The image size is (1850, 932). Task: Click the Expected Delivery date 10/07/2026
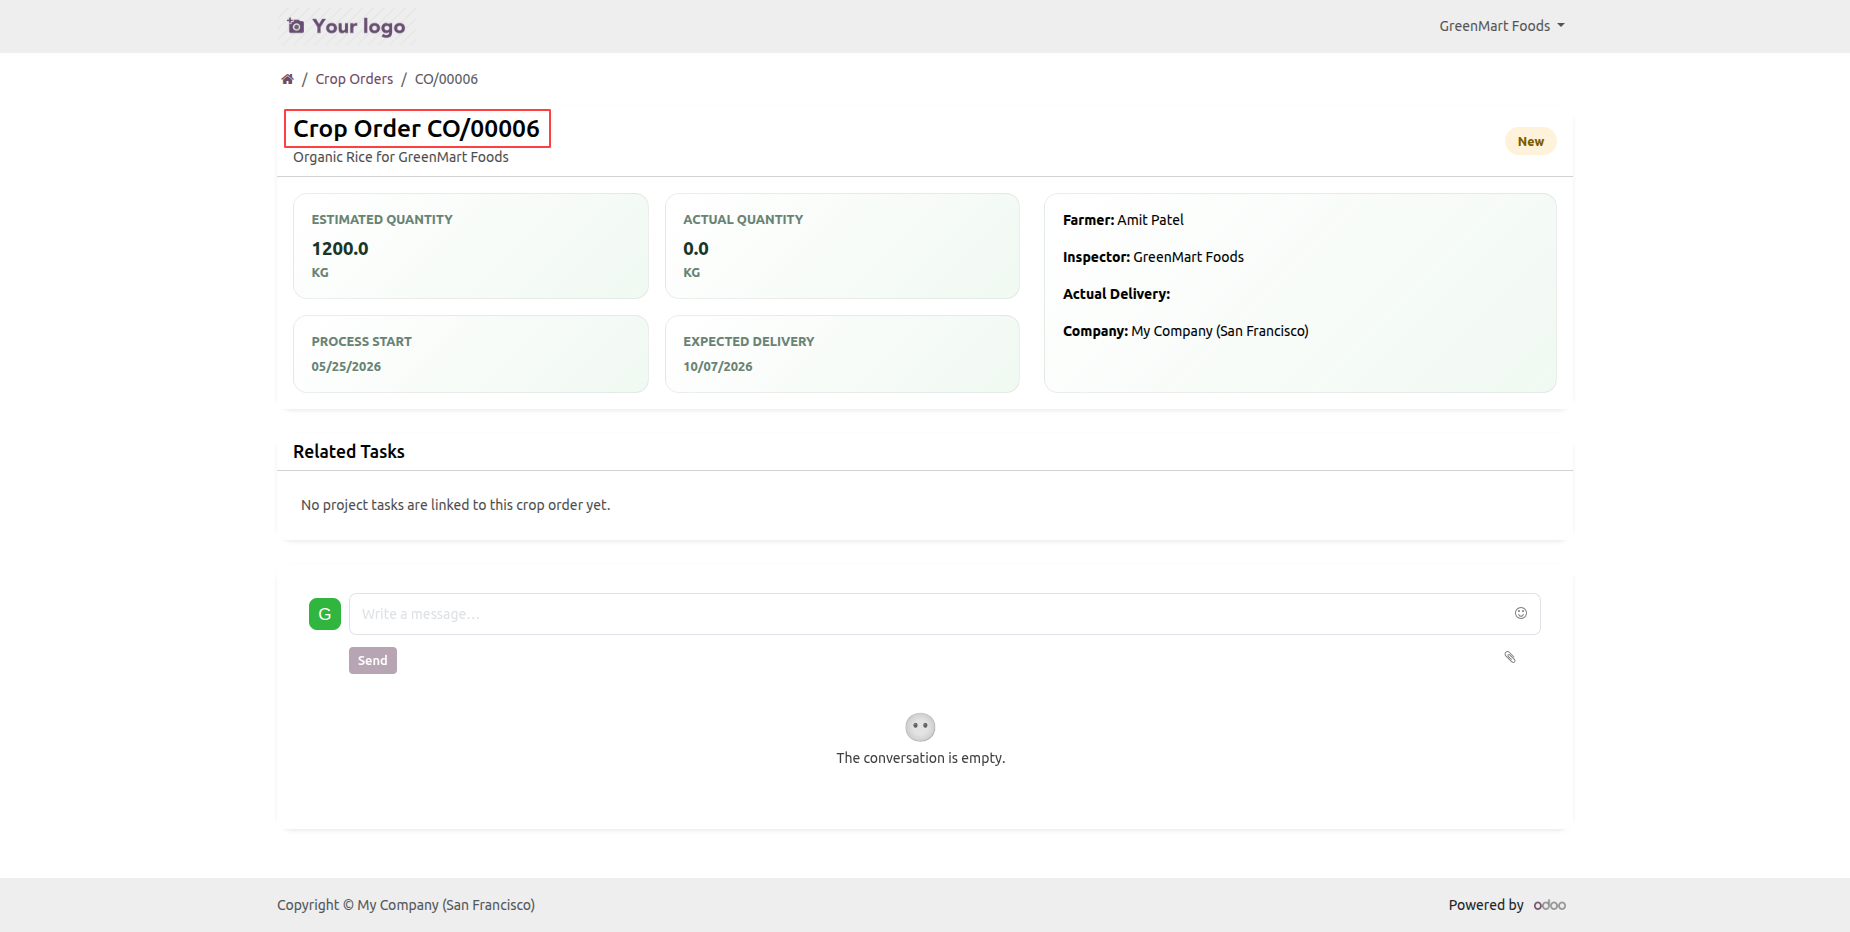(x=718, y=367)
